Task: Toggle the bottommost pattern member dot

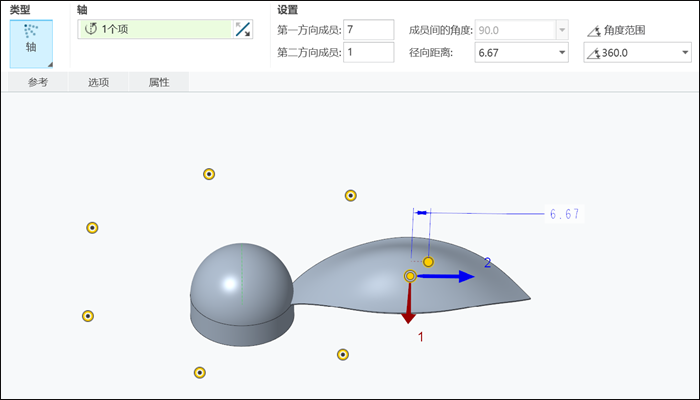Action: coord(200,372)
